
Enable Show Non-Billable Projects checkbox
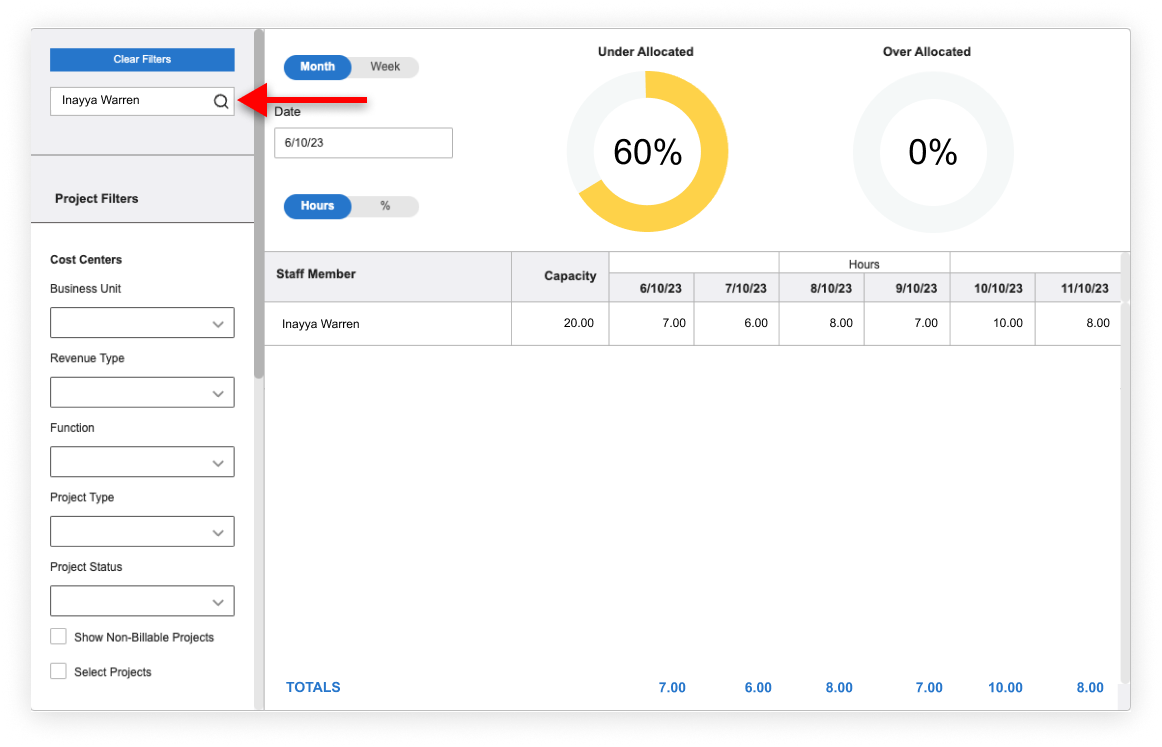(x=59, y=637)
